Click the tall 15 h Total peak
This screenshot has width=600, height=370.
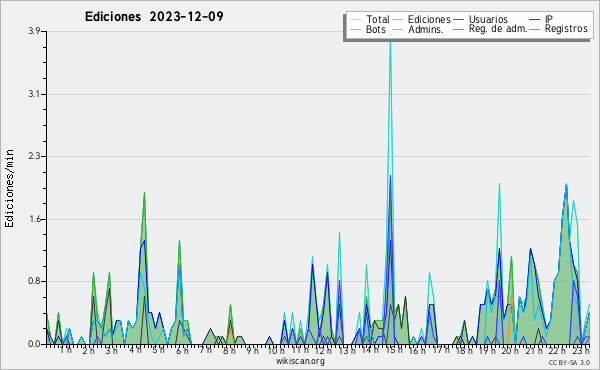click(x=390, y=42)
